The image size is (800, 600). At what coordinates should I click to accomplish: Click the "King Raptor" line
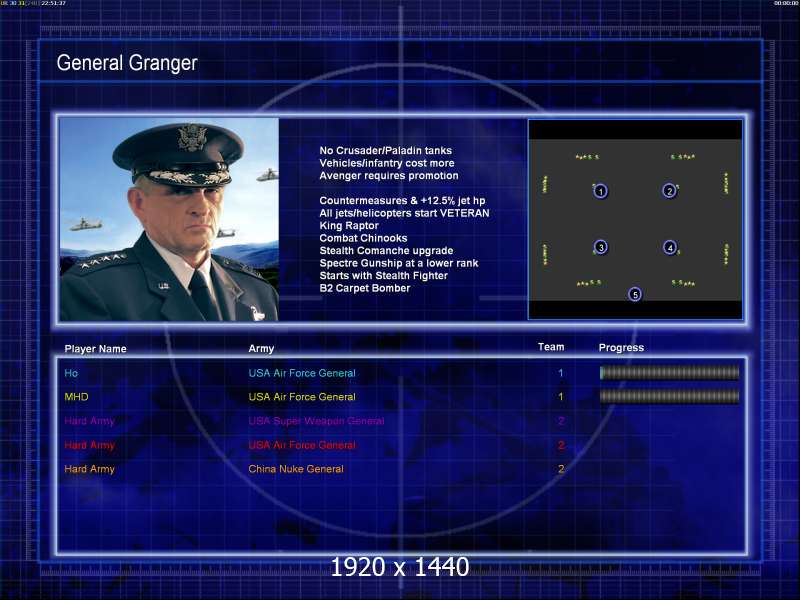pyautogui.click(x=349, y=226)
